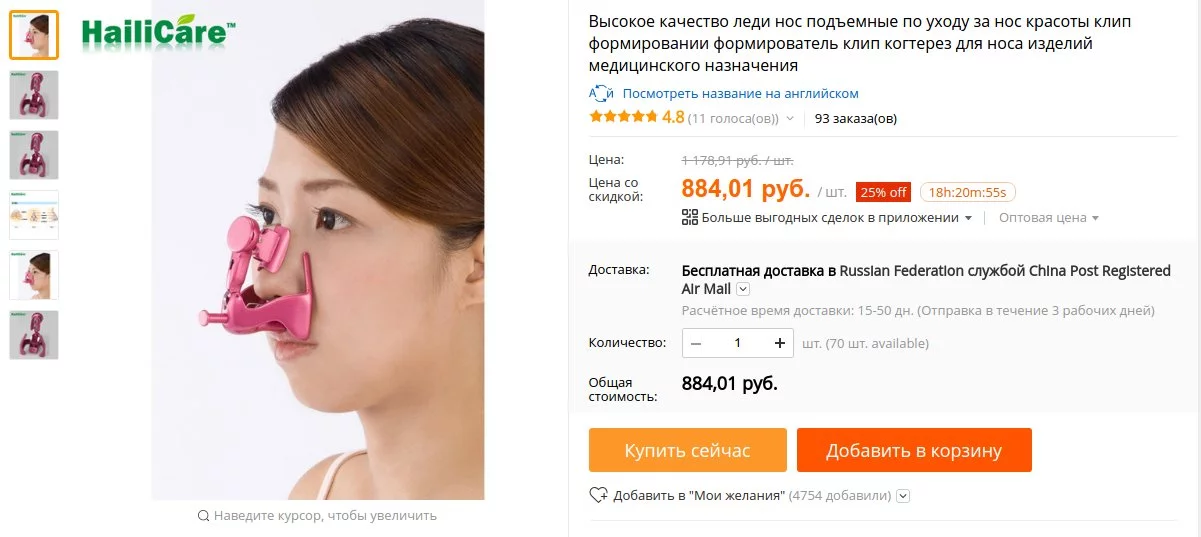1201x537 pixels.
Task: Select the first product thumbnail
Action: coord(34,35)
